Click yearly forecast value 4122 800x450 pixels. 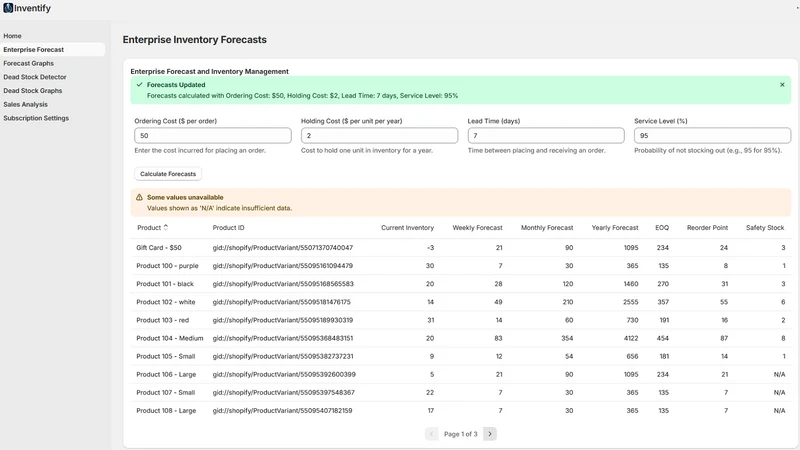(631, 338)
